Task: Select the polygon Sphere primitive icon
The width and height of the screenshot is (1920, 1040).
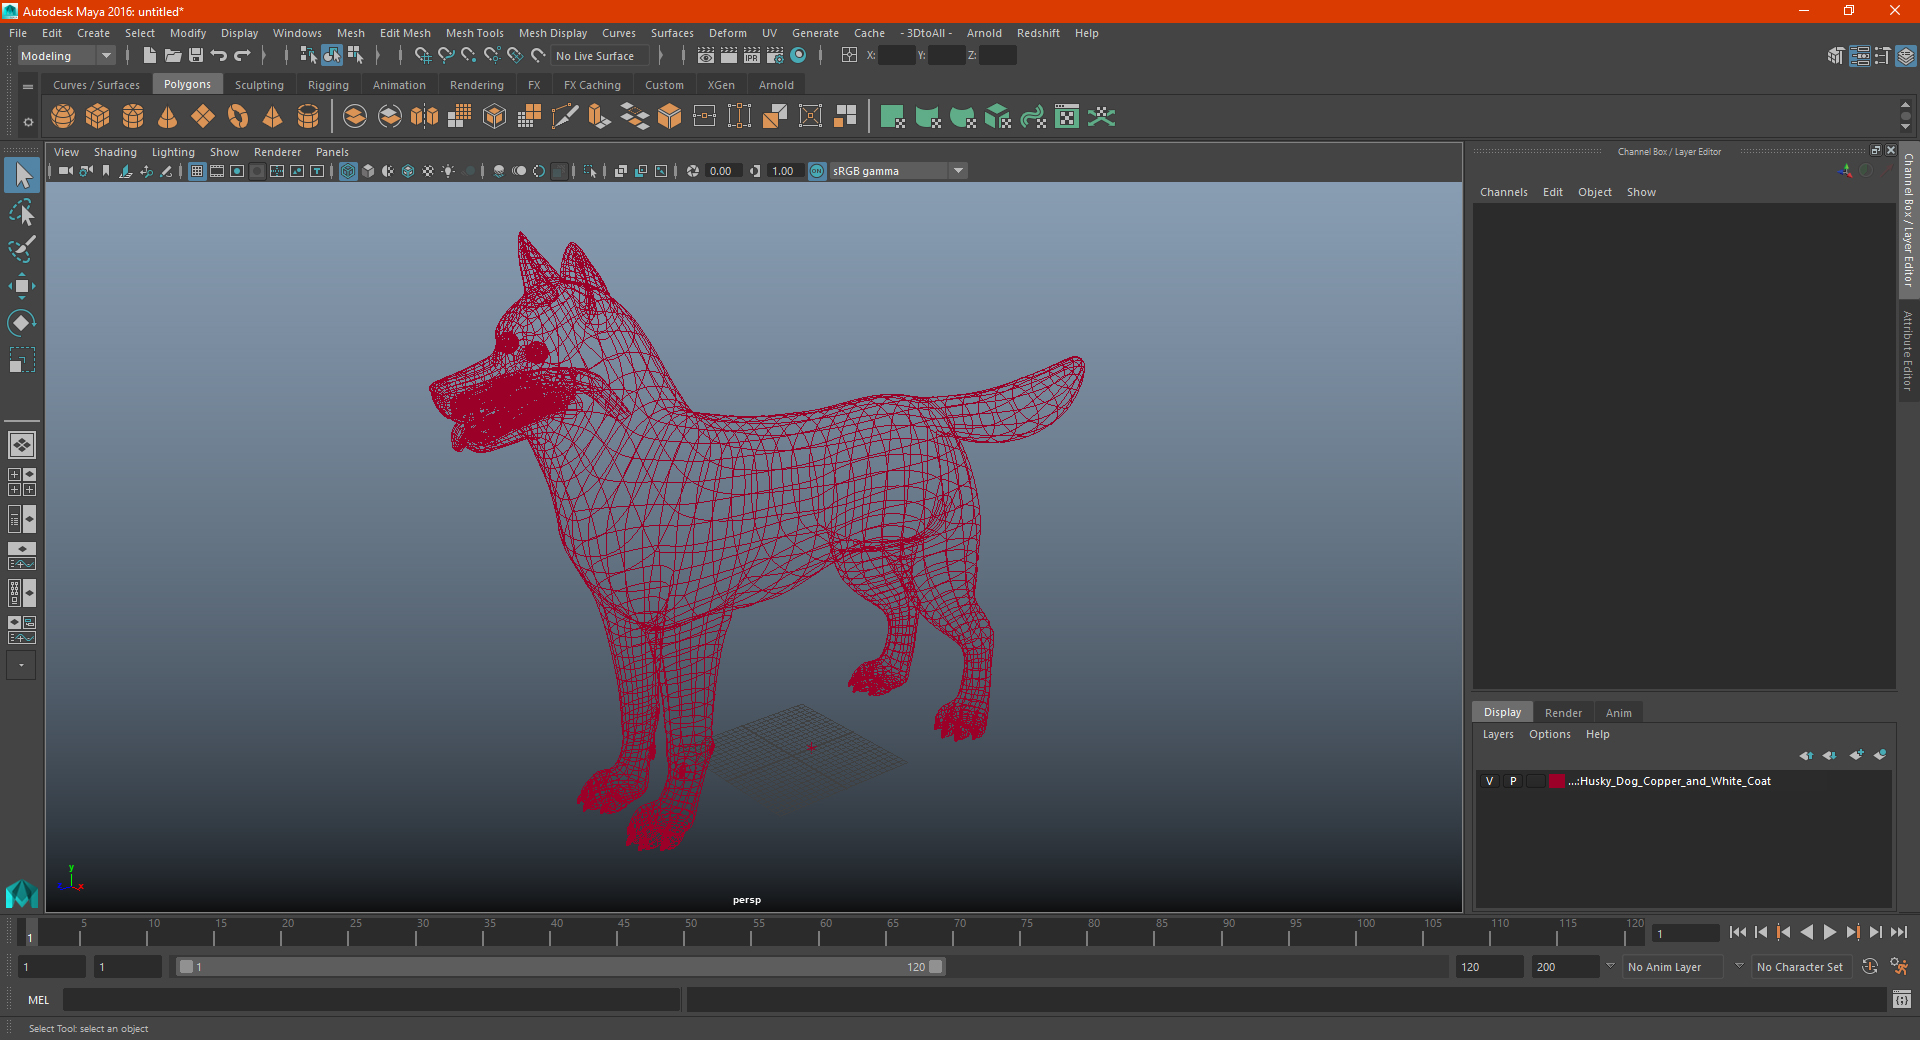Action: [x=63, y=117]
